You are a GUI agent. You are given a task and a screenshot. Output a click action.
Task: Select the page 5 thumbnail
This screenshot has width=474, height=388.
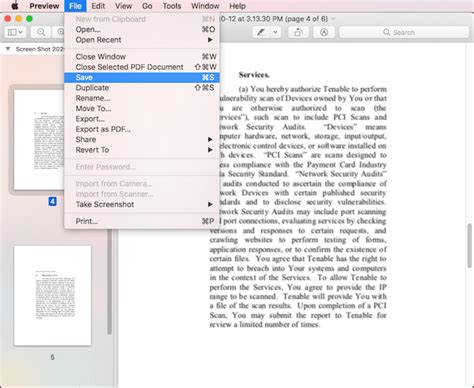point(52,296)
